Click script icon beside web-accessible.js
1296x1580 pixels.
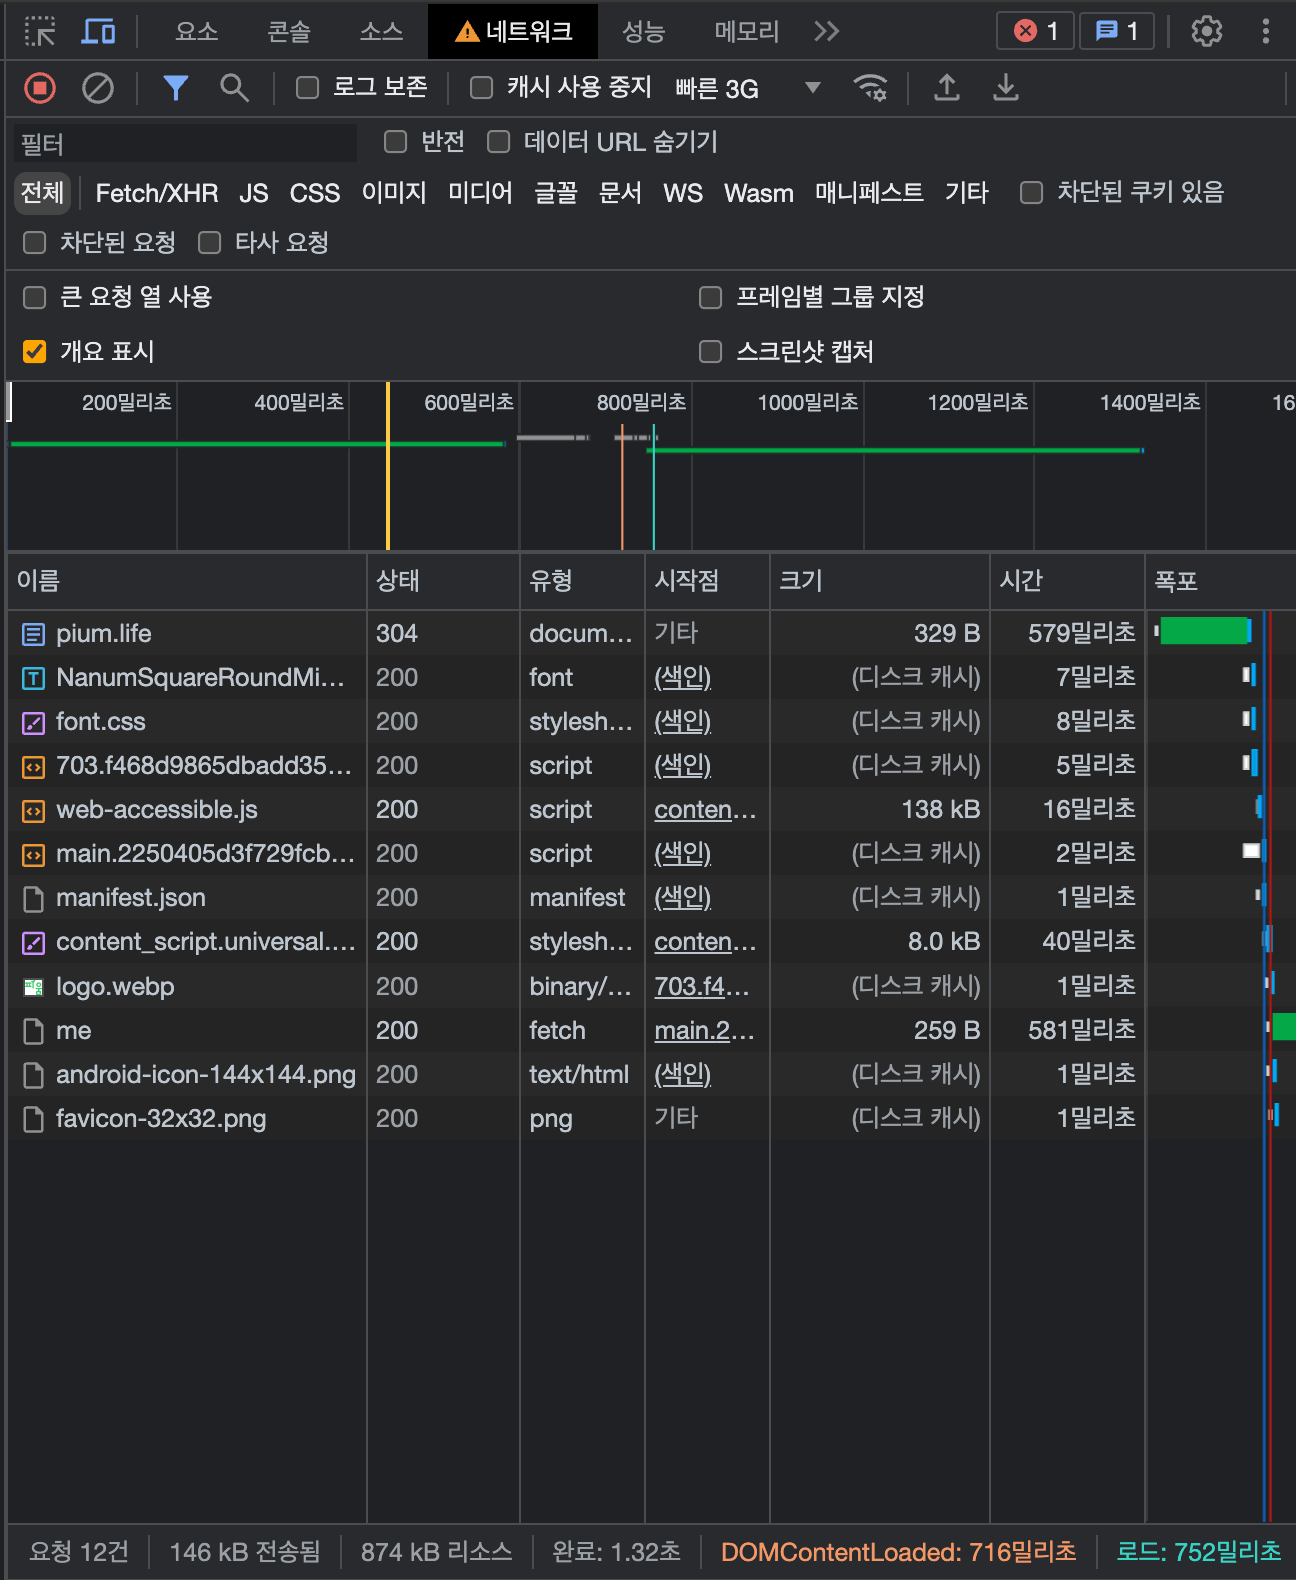tap(33, 811)
